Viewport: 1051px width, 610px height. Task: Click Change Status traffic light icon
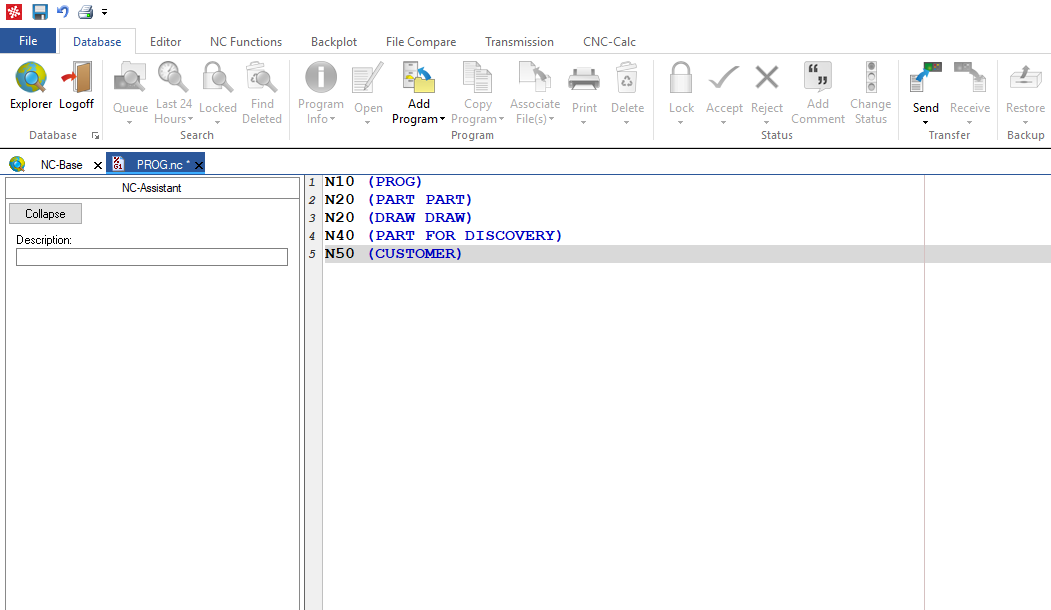(871, 77)
